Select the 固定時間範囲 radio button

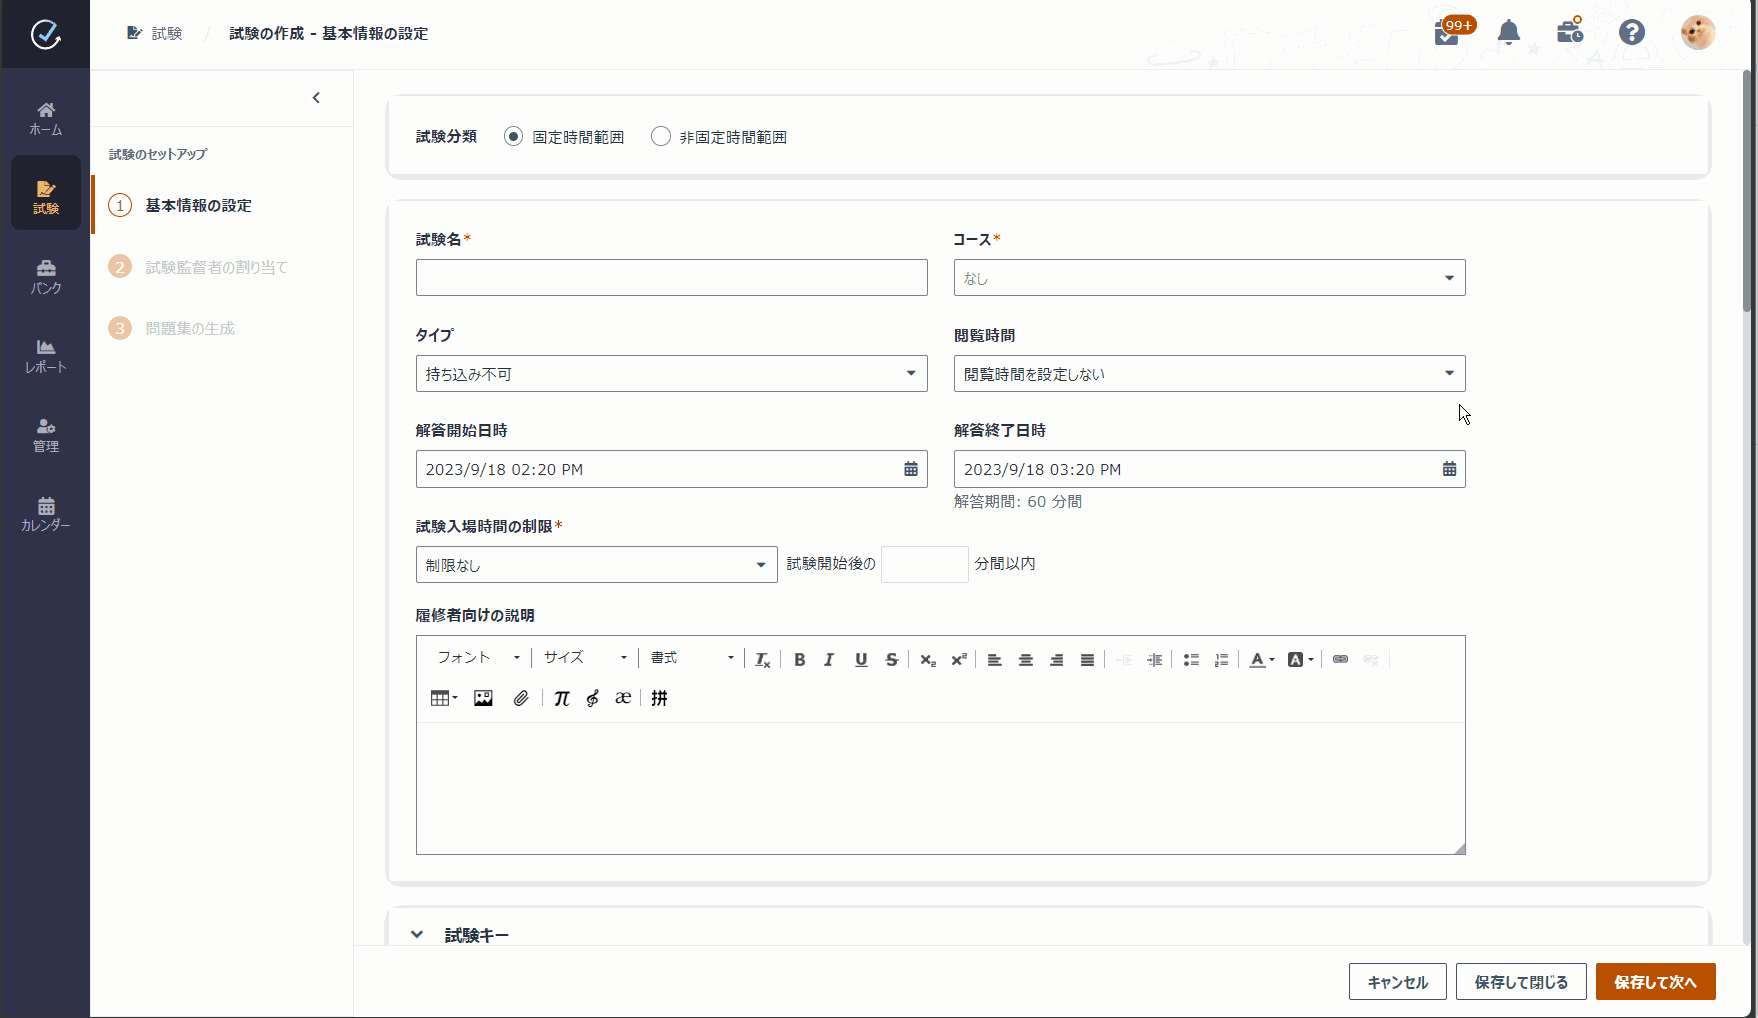click(x=513, y=137)
